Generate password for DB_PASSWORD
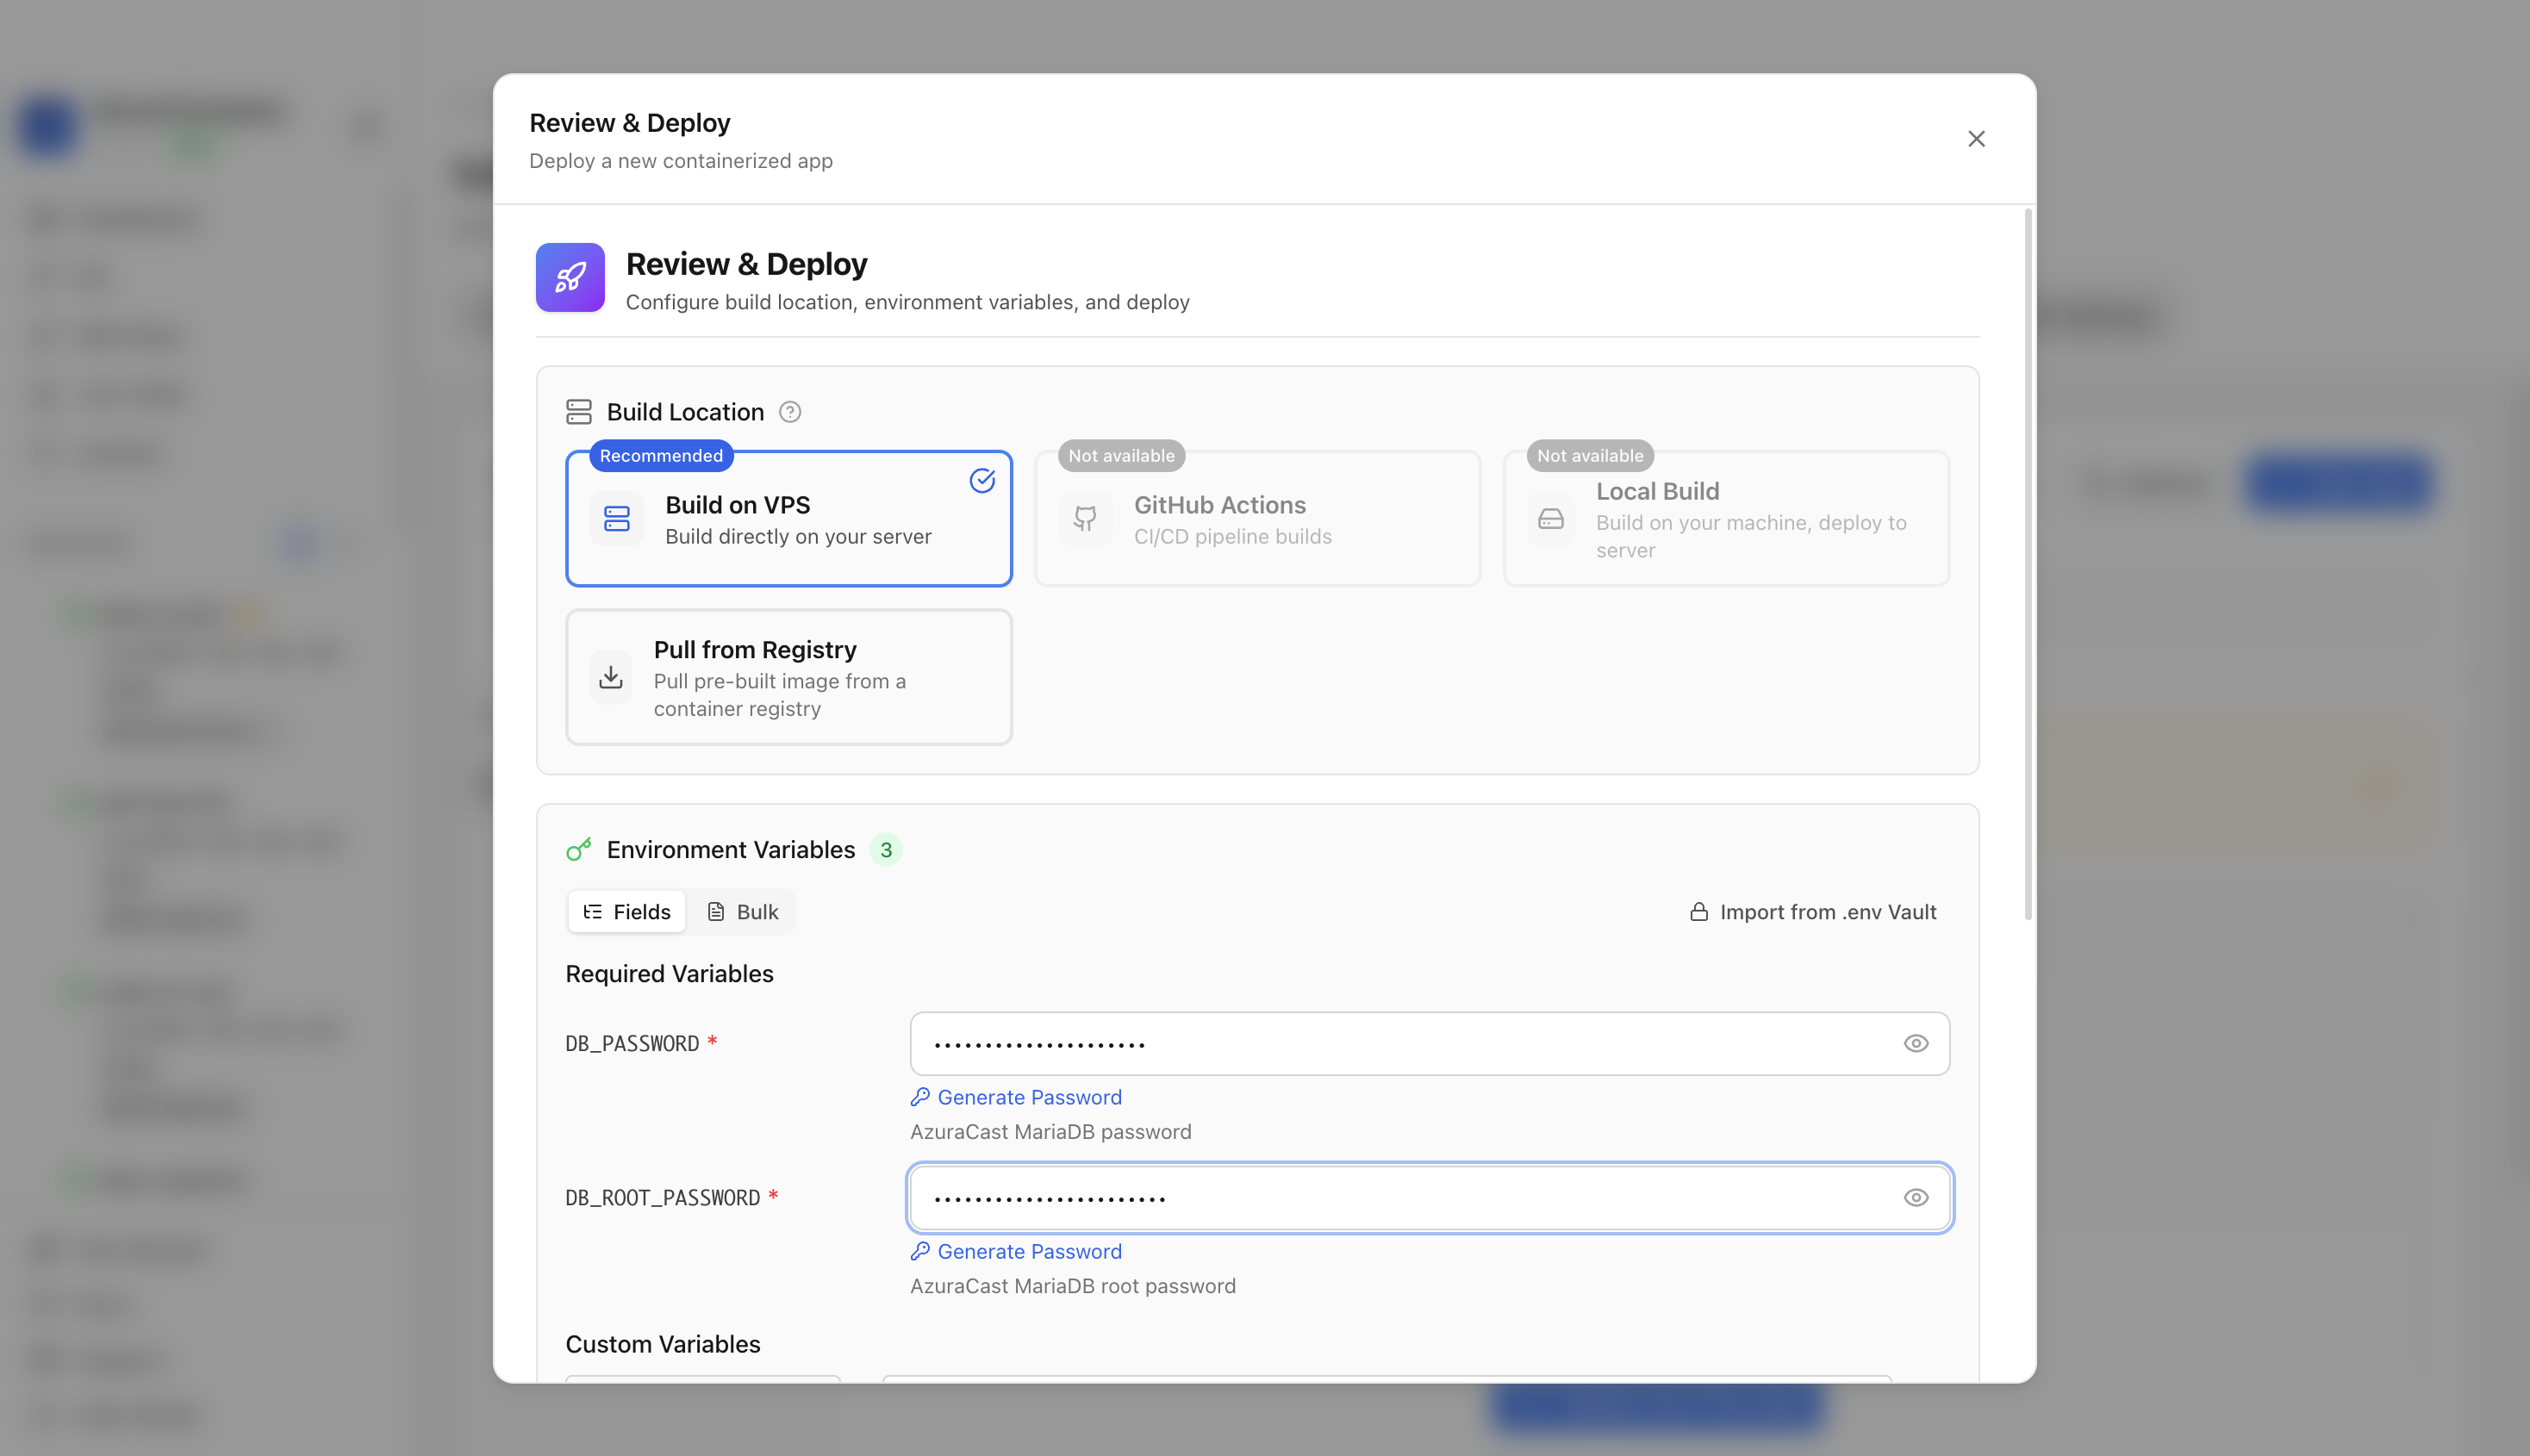 (x=1016, y=1097)
